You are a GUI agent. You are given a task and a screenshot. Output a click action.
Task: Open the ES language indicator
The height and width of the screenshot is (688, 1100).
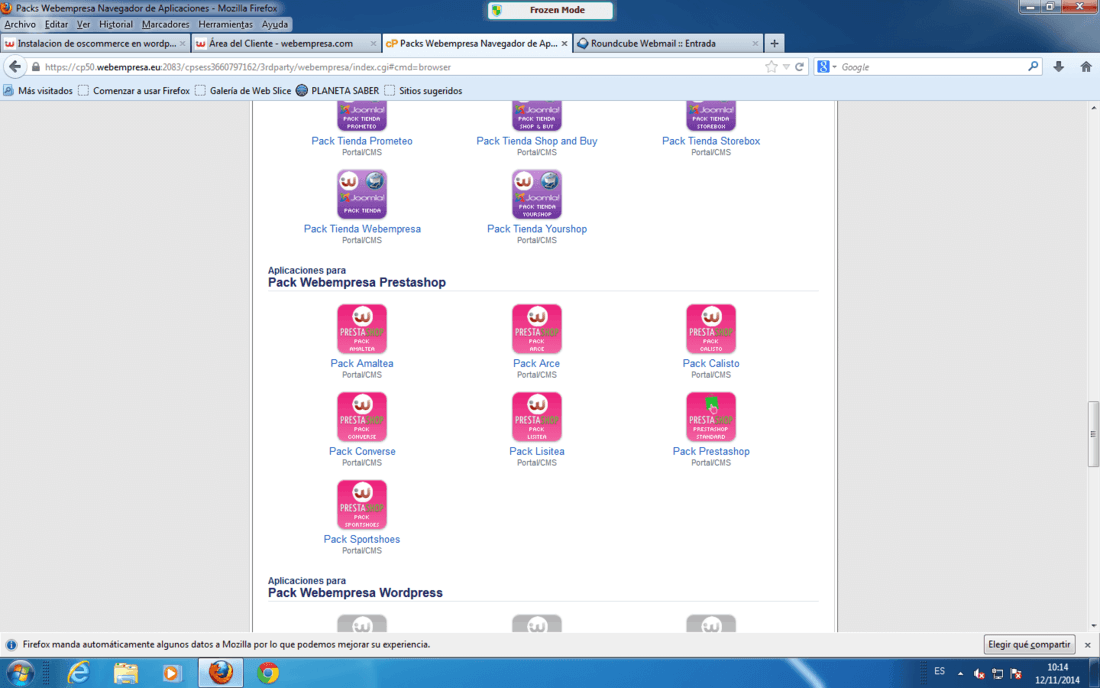(x=939, y=672)
